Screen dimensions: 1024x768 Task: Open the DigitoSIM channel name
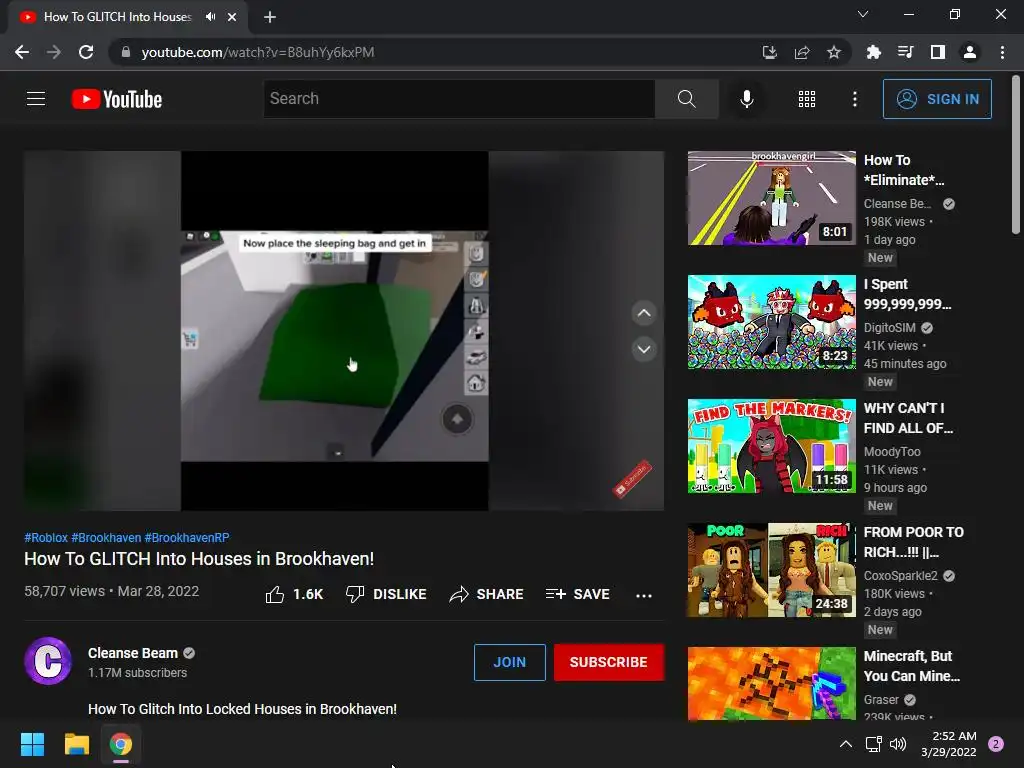tap(889, 328)
